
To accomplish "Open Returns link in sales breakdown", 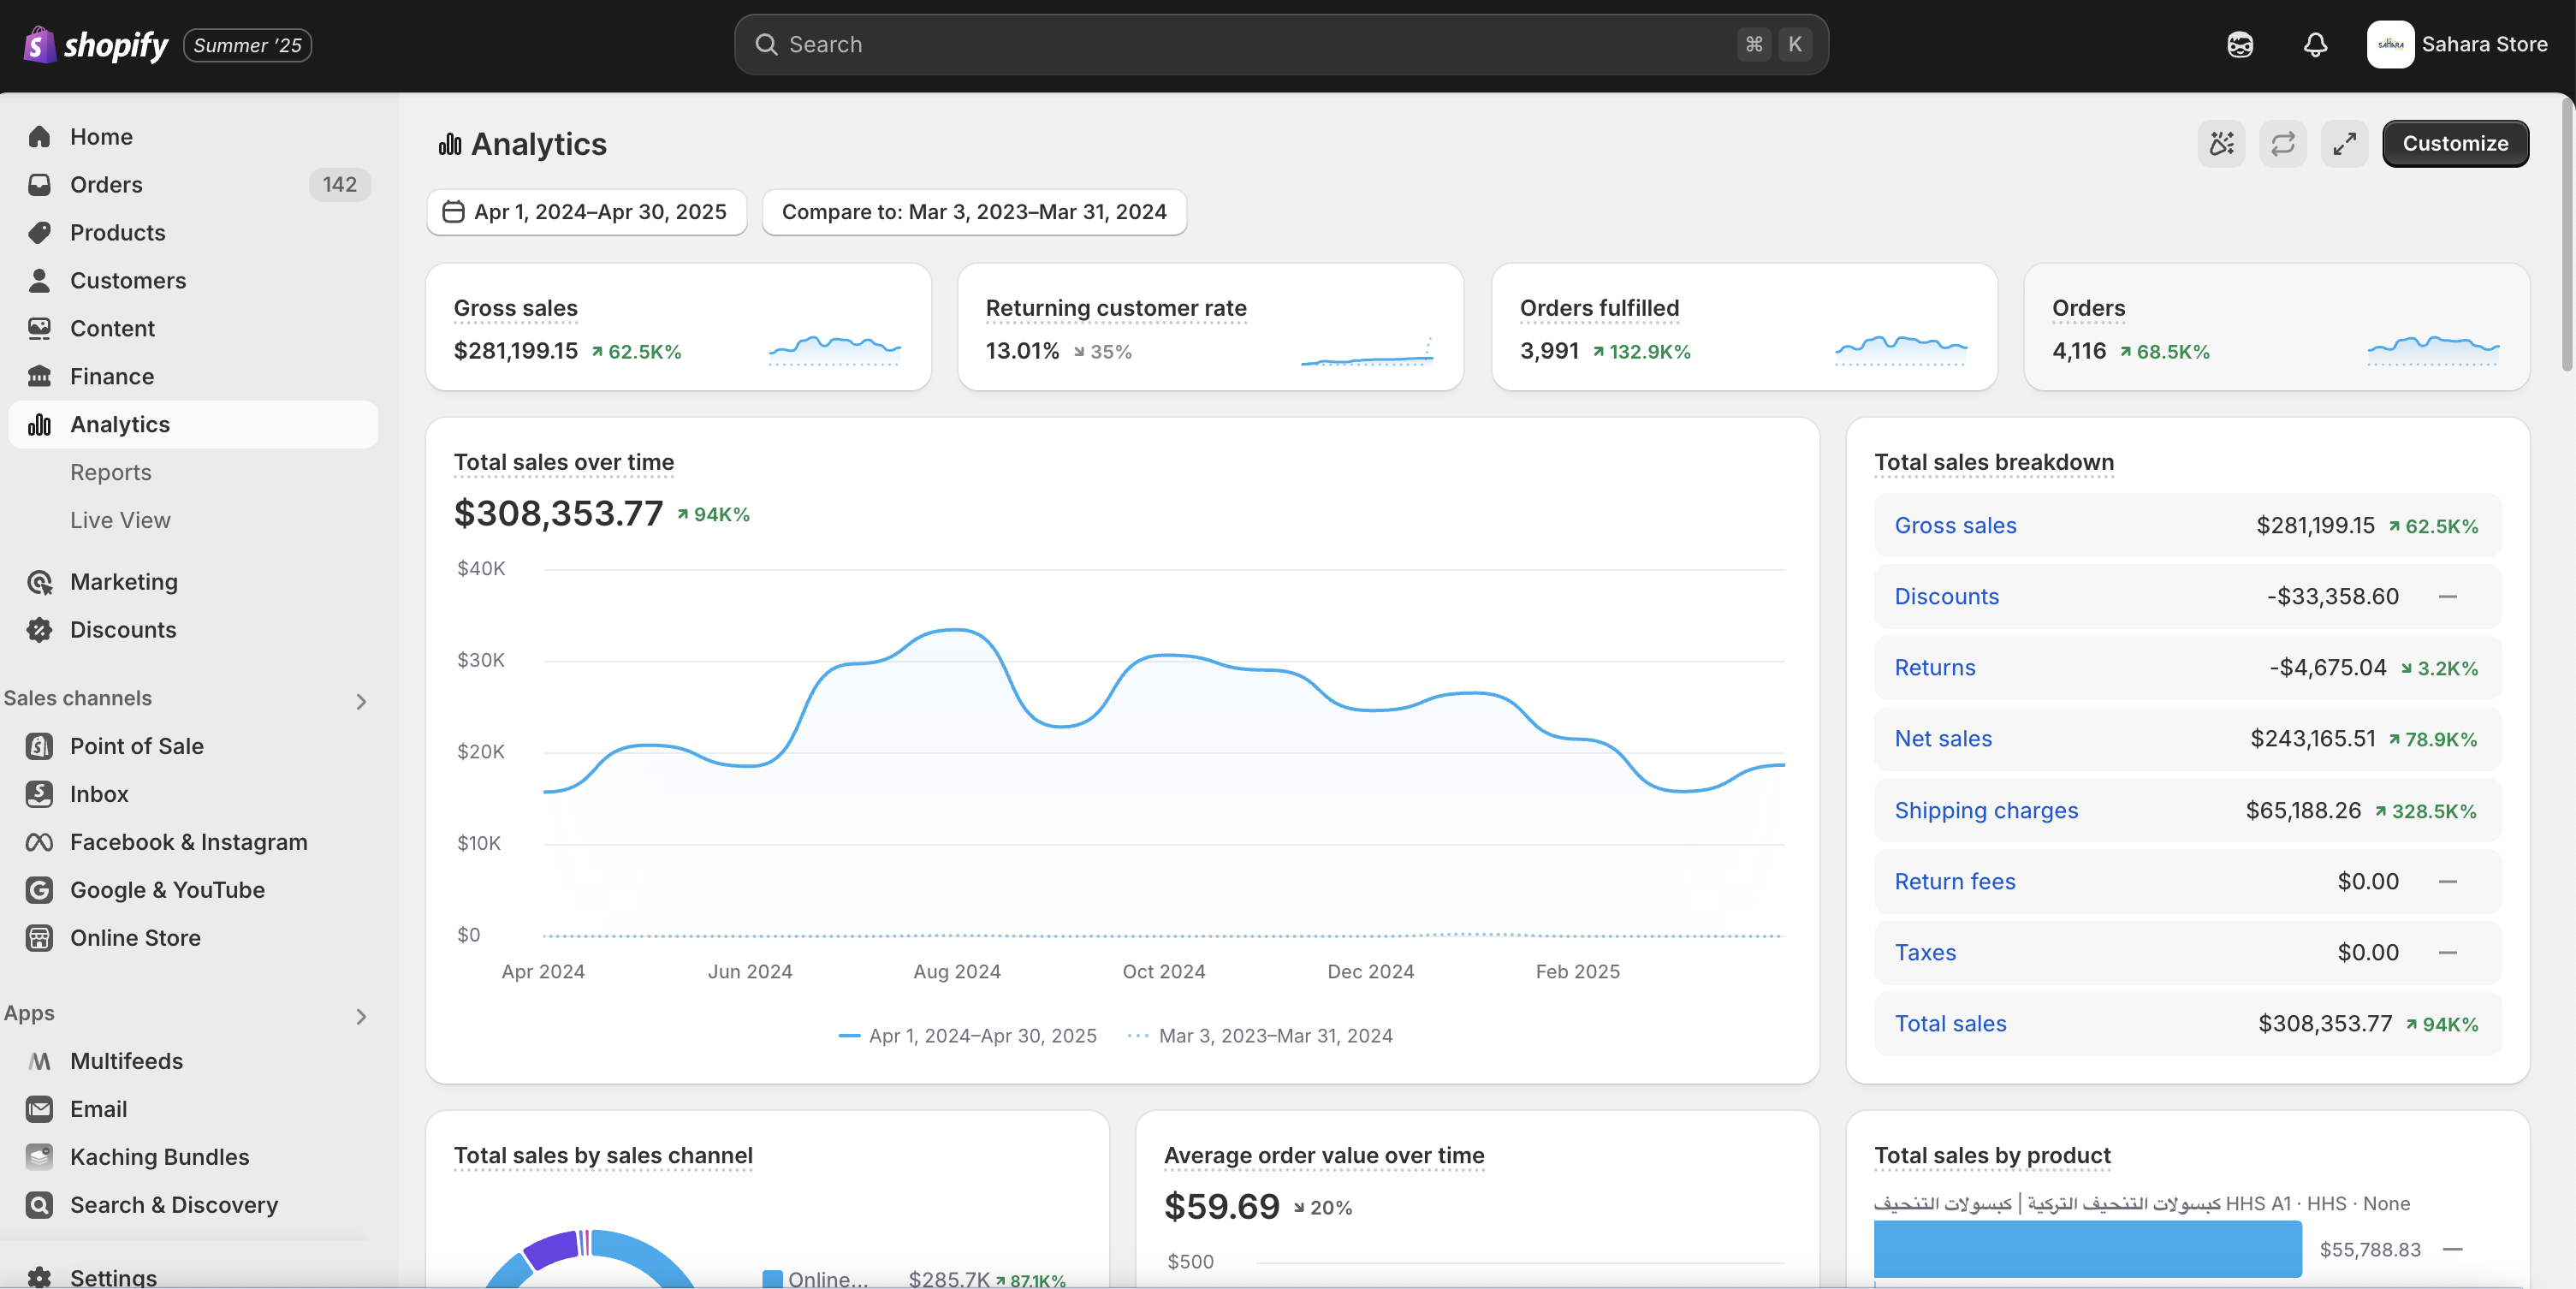I will [1934, 668].
